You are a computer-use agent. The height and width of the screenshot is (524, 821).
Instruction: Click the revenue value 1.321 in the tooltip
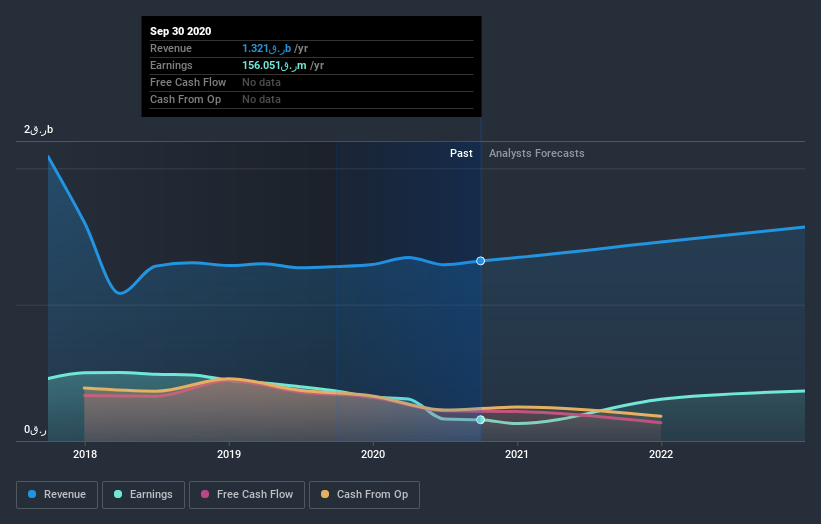[267, 49]
